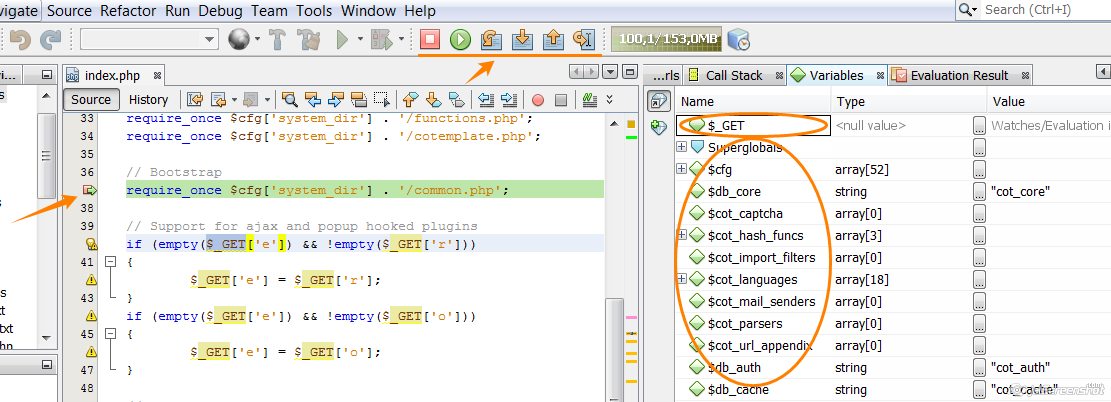This screenshot has height=402, width=1111.
Task: Click the Step Out debugger icon
Action: click(552, 39)
